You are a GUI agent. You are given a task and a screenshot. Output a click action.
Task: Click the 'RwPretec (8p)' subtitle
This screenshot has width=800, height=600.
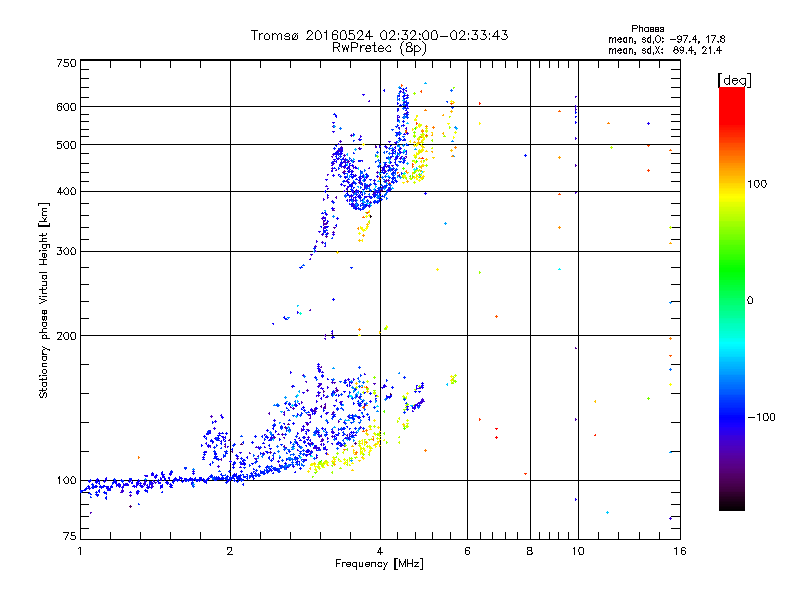tap(379, 48)
